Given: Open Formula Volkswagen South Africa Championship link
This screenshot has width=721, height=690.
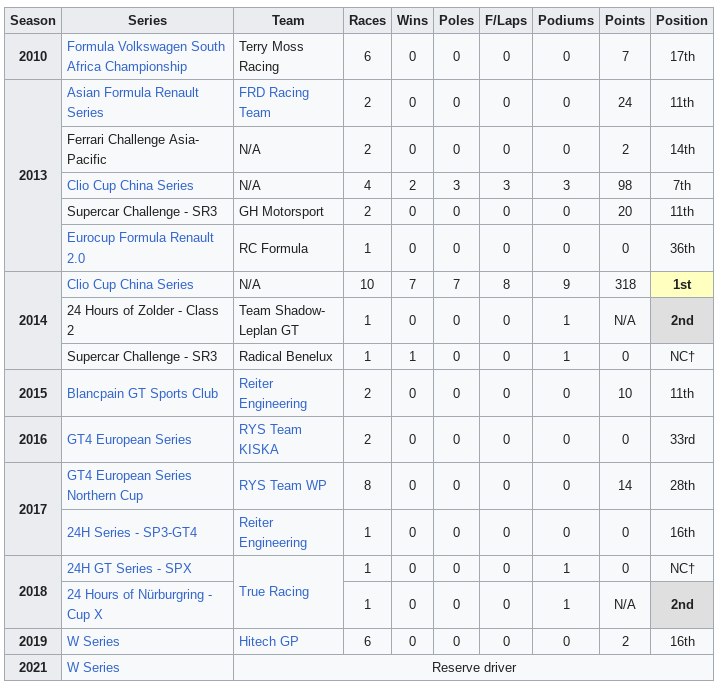Looking at the screenshot, I should point(146,57).
